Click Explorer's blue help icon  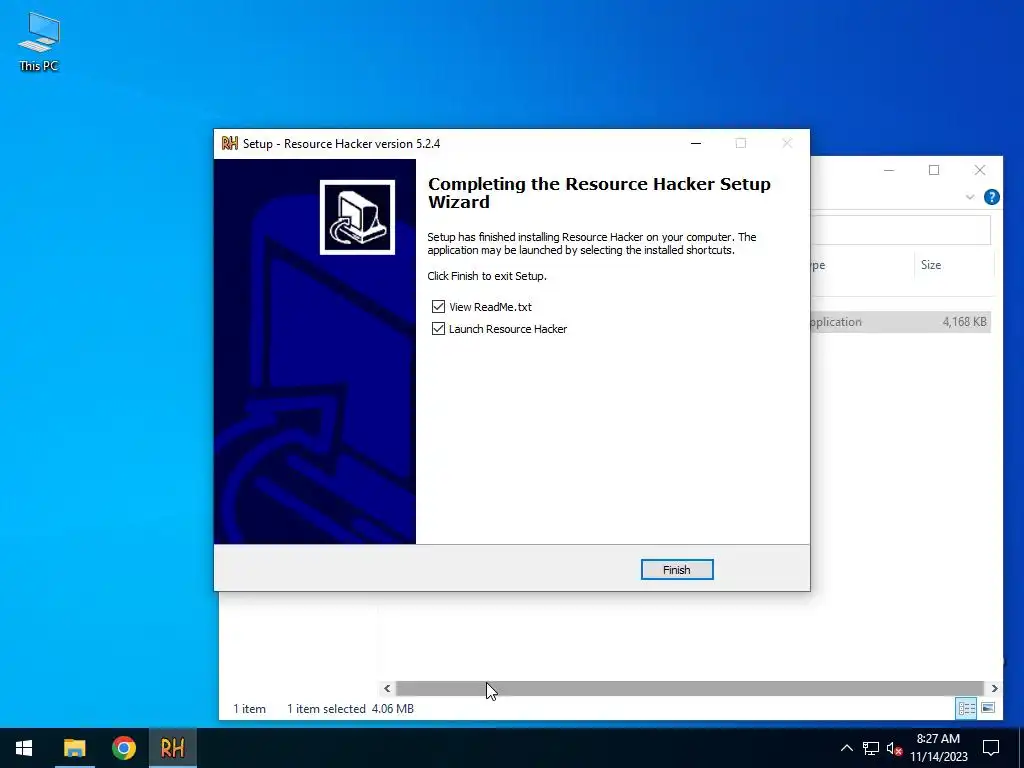tap(991, 197)
